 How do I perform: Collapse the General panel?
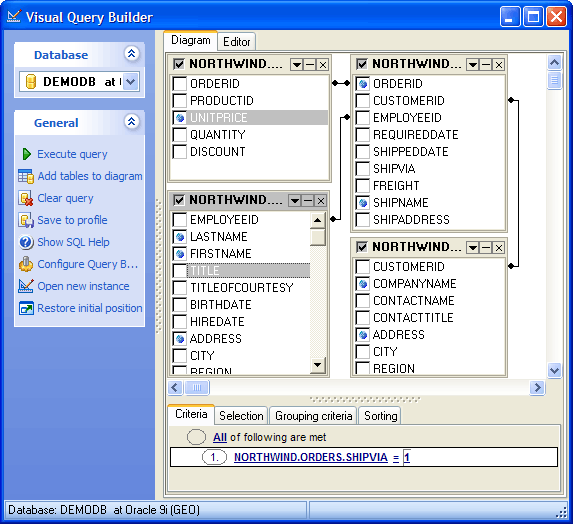[x=132, y=121]
